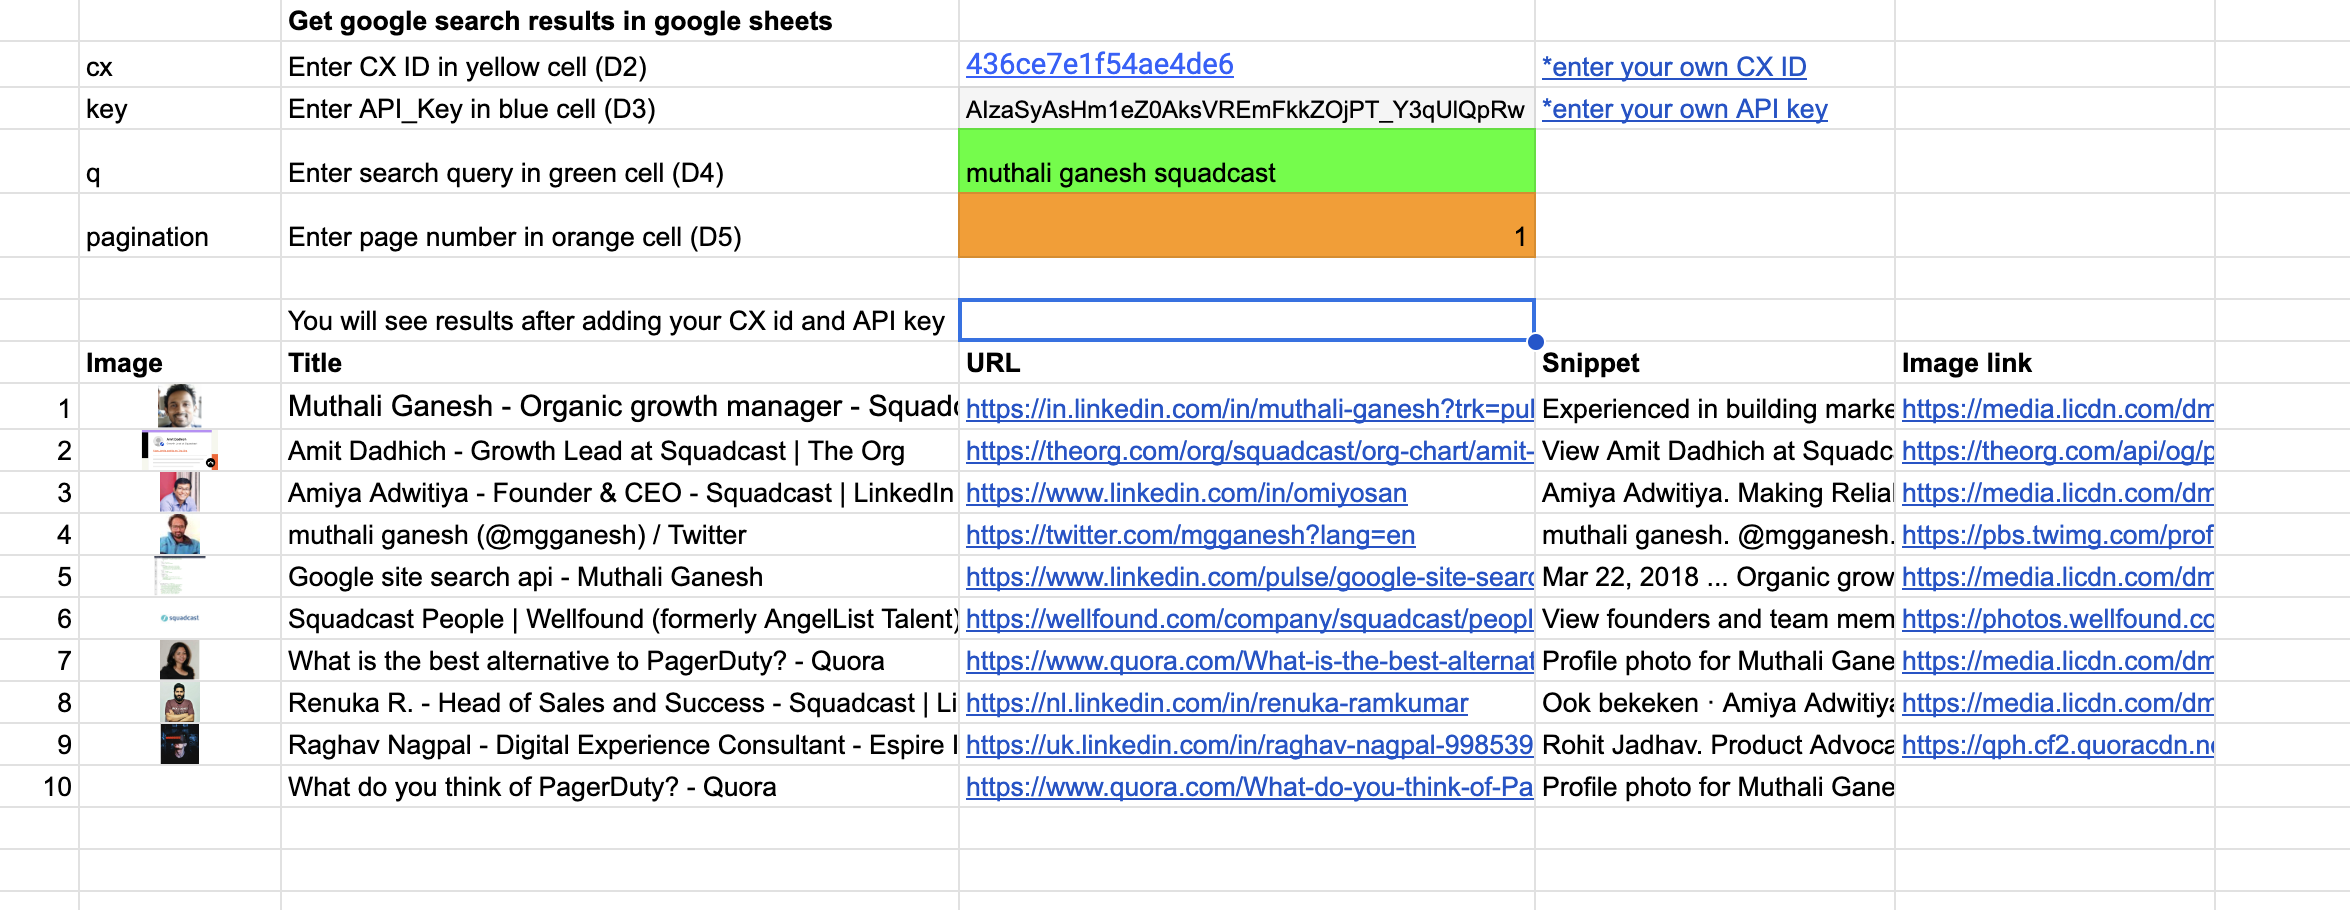Image resolution: width=2350 pixels, height=910 pixels.
Task: Select the orange page number cell
Action: click(1246, 225)
